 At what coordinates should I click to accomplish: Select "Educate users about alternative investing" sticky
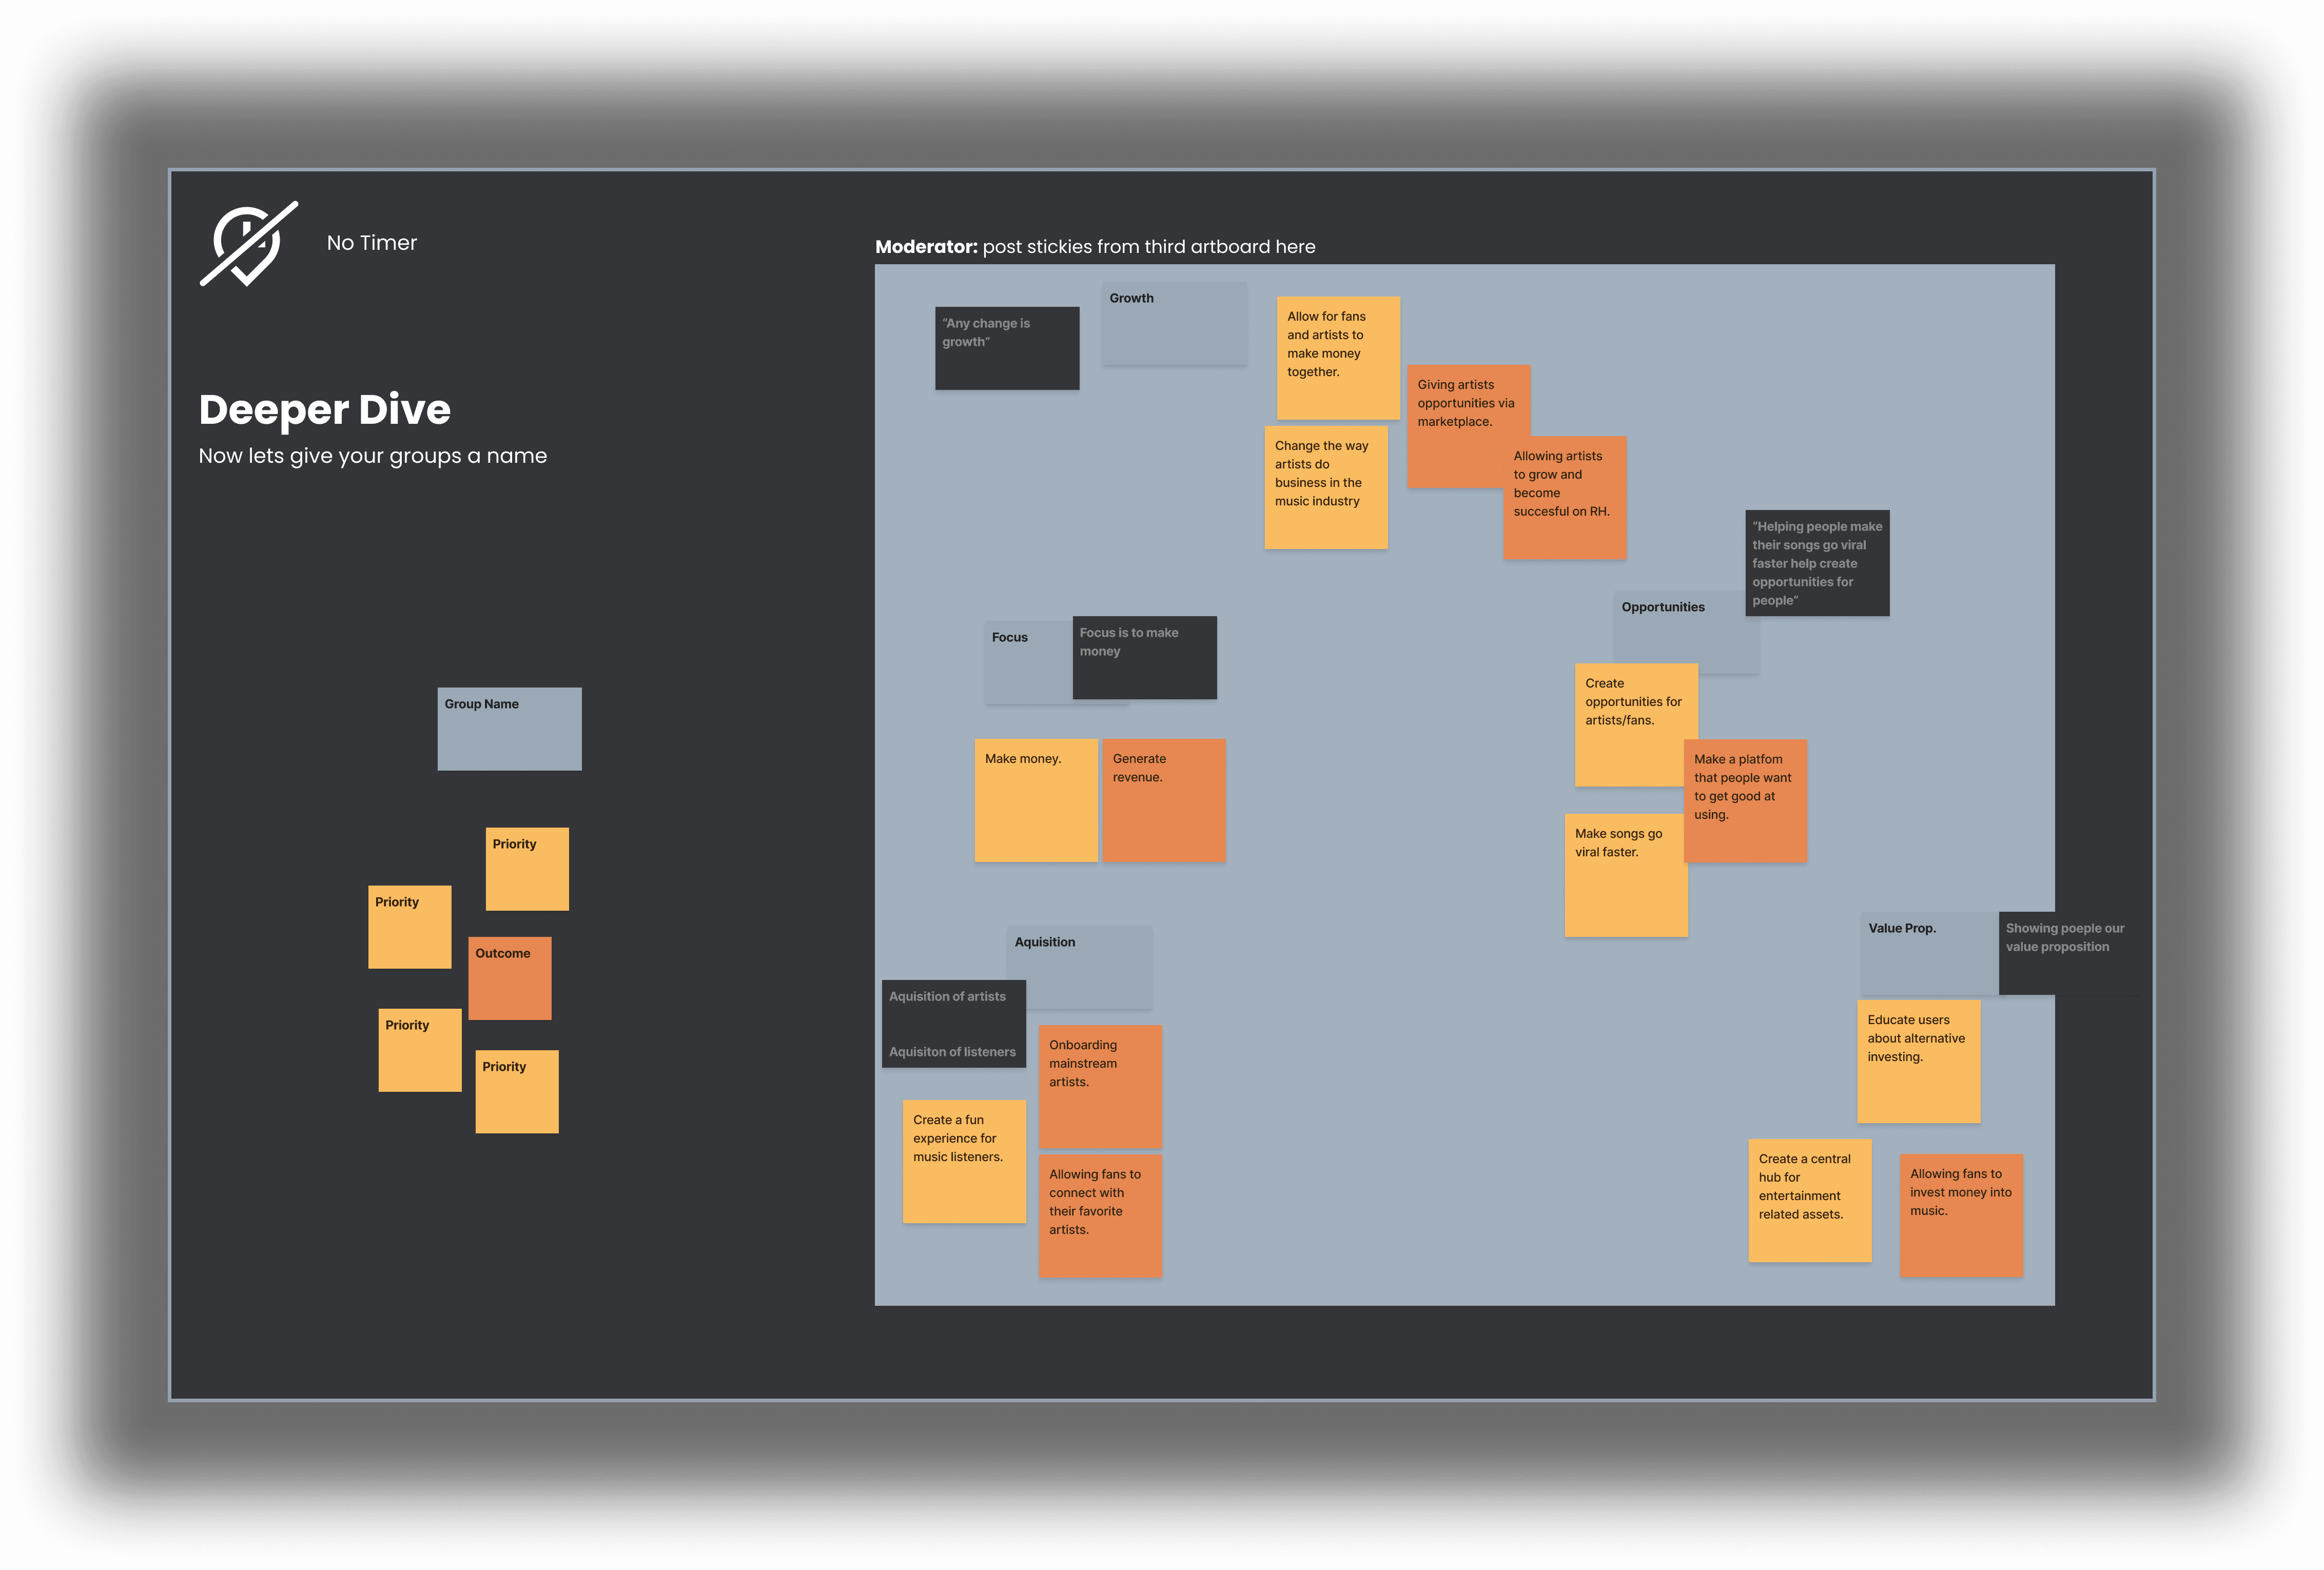[1918, 1061]
